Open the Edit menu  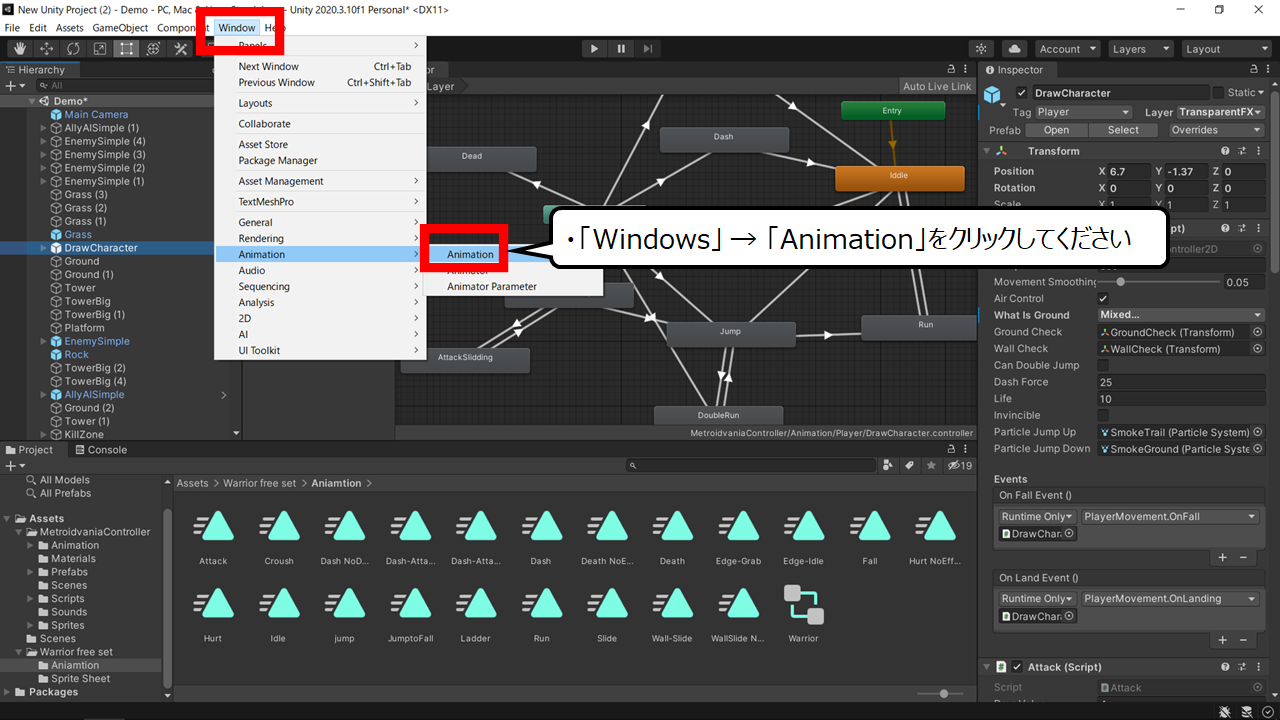click(x=38, y=28)
